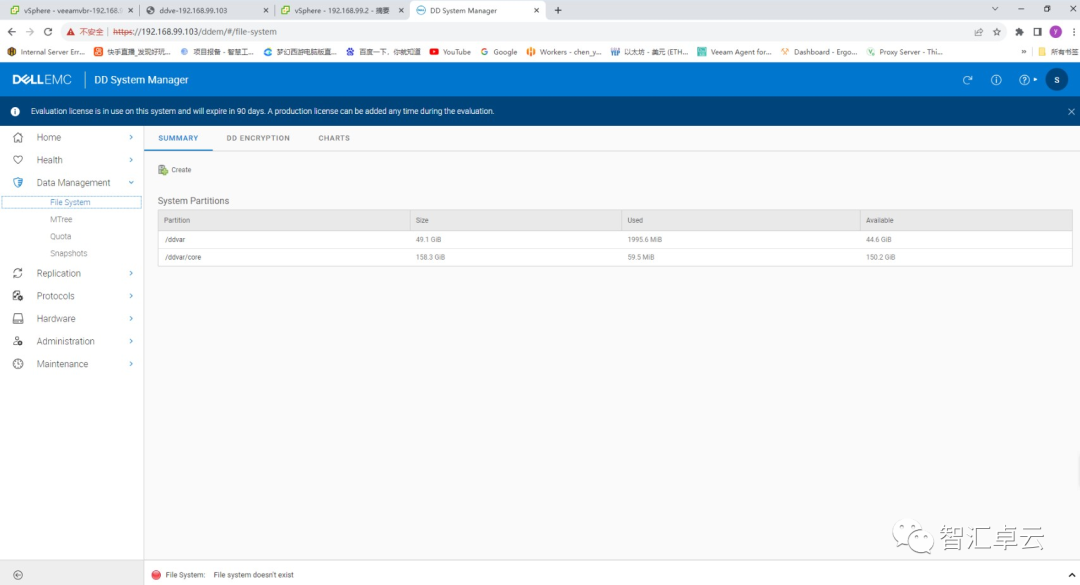Switch to the CHARTS tab
This screenshot has width=1080, height=585.
334,138
